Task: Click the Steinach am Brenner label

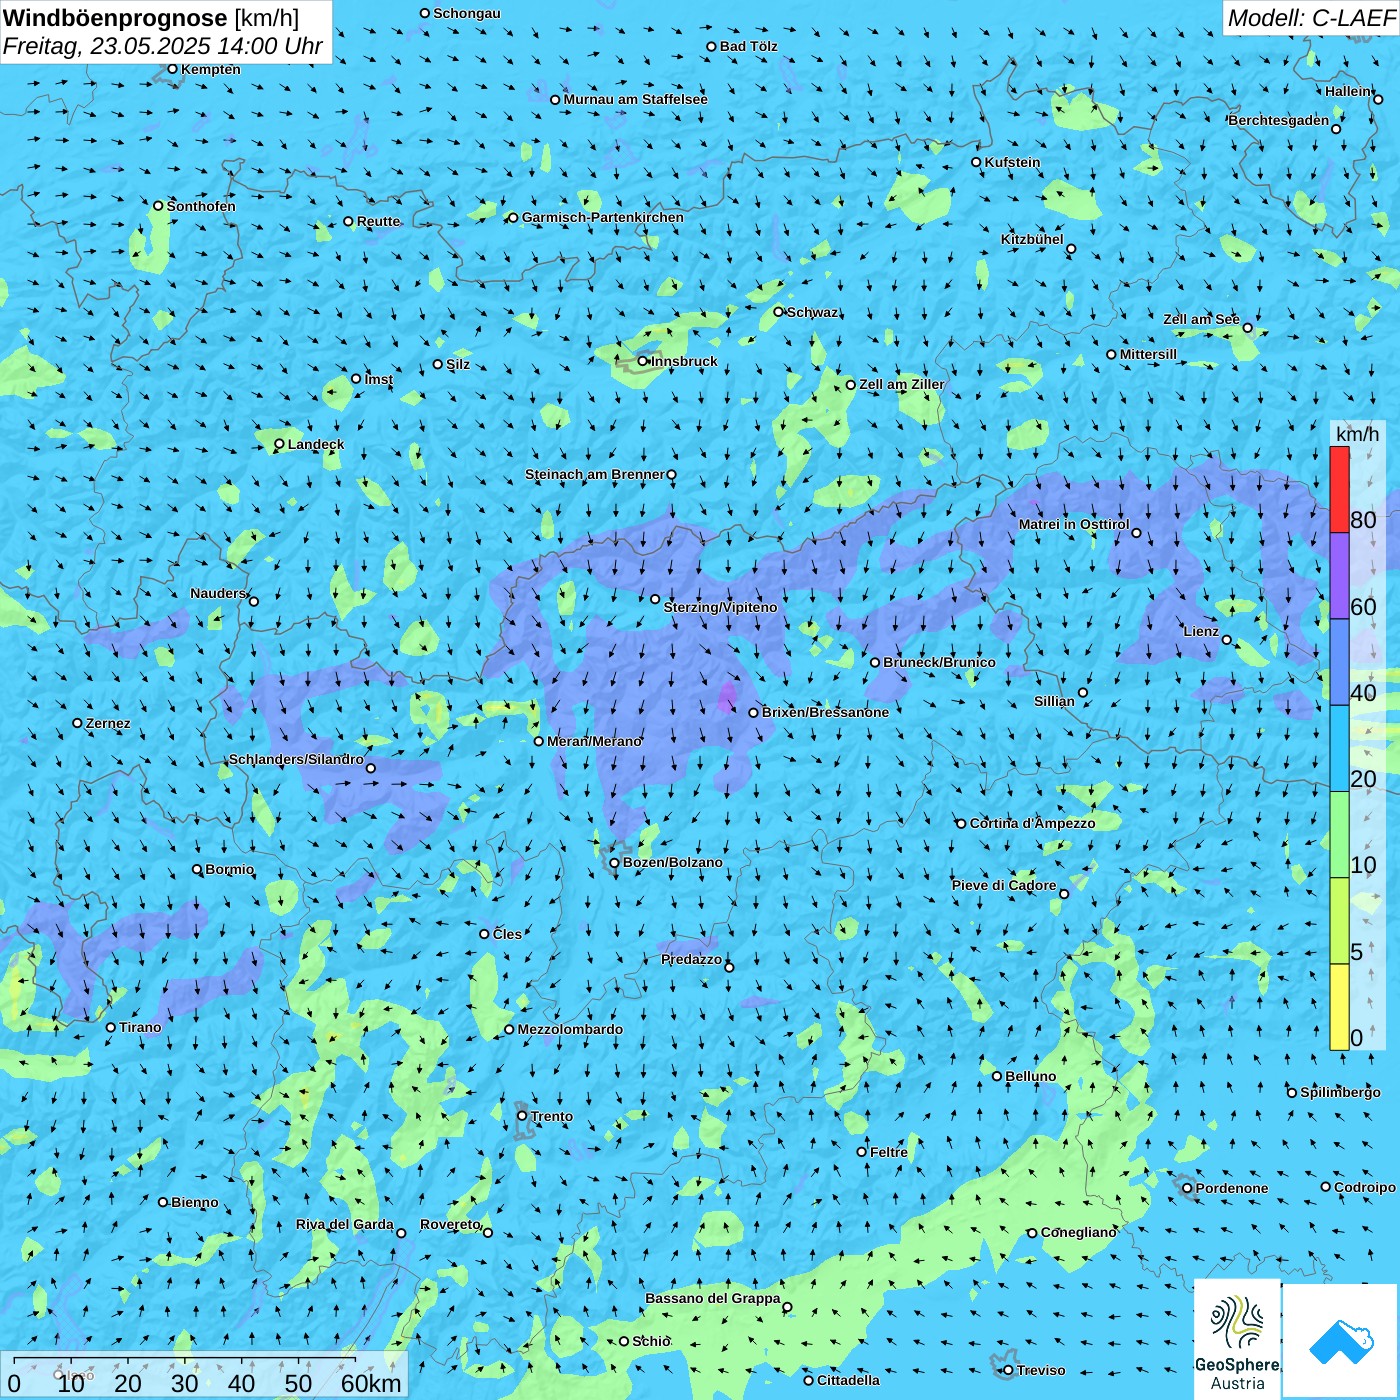Action: click(595, 474)
